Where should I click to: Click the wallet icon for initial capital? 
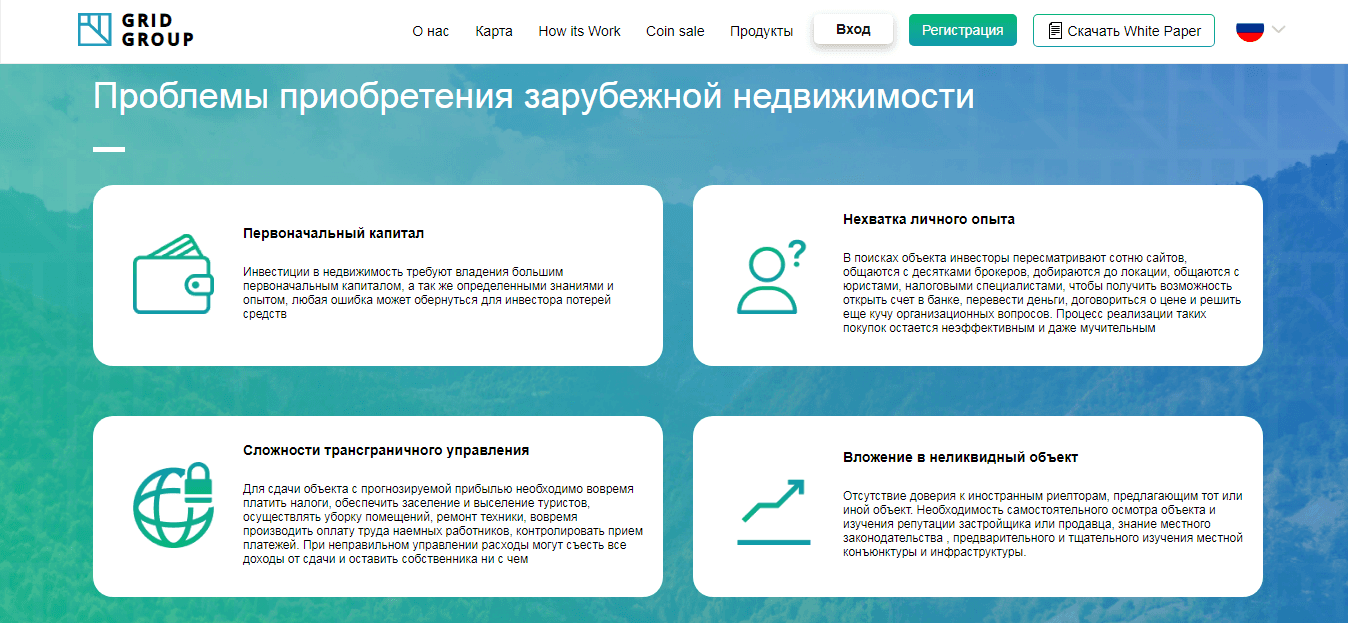pos(173,274)
